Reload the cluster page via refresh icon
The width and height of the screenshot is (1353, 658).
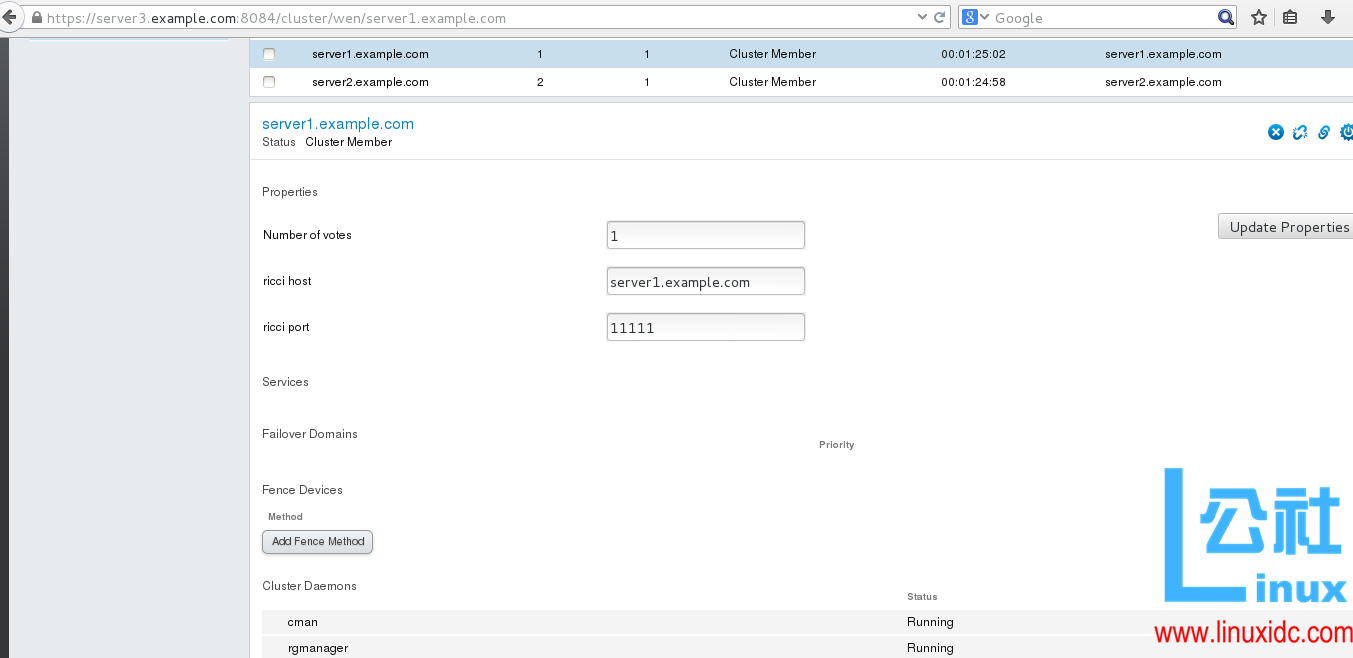click(938, 17)
